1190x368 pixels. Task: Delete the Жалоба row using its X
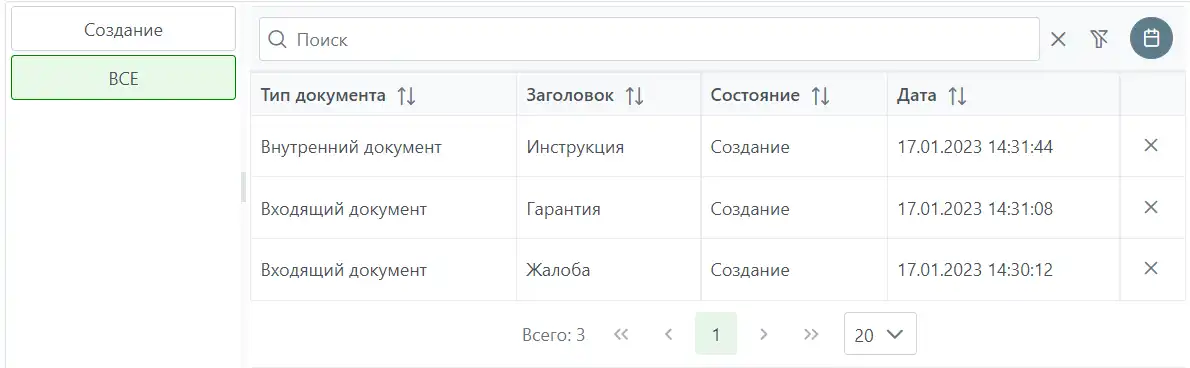(1151, 268)
